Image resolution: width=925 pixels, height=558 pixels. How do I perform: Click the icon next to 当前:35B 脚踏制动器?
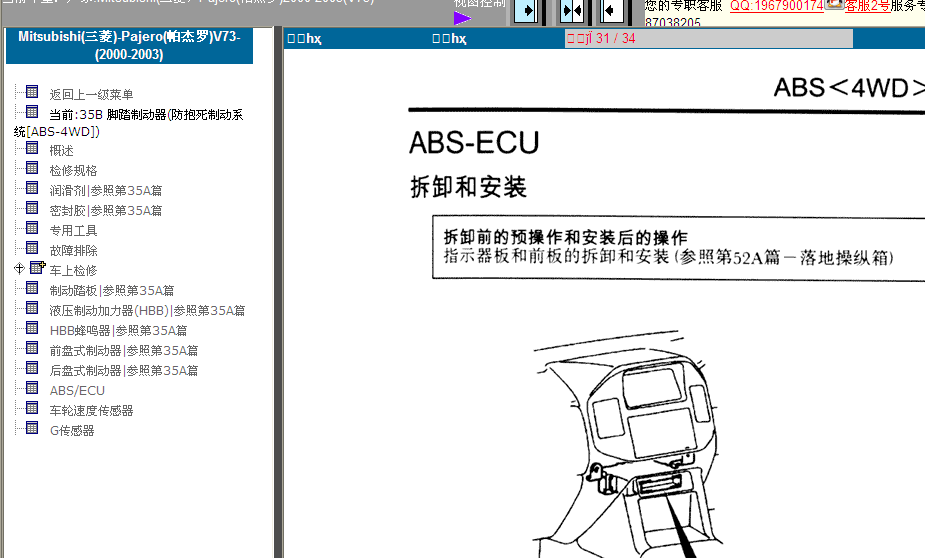[32, 112]
